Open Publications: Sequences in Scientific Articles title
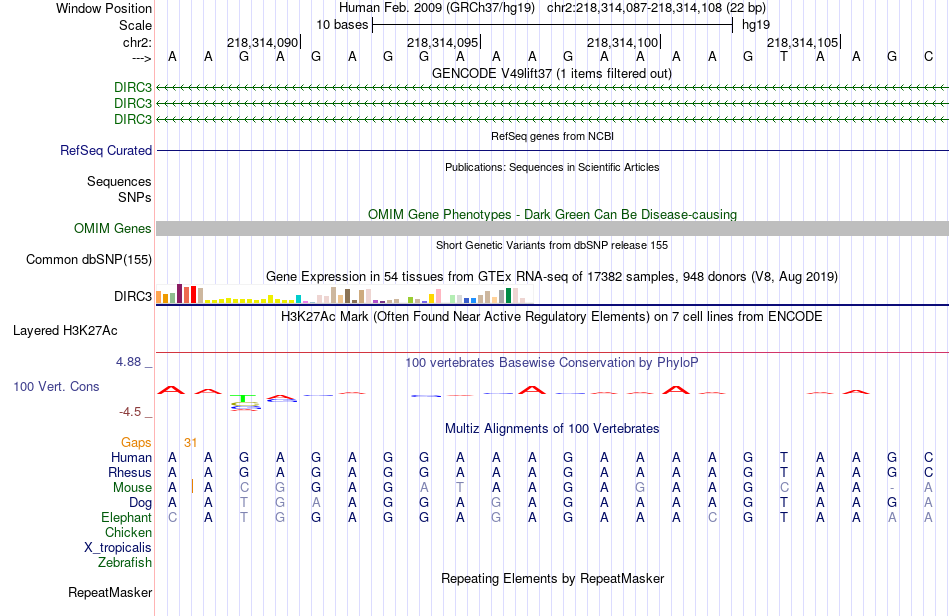950x616 pixels. point(552,167)
